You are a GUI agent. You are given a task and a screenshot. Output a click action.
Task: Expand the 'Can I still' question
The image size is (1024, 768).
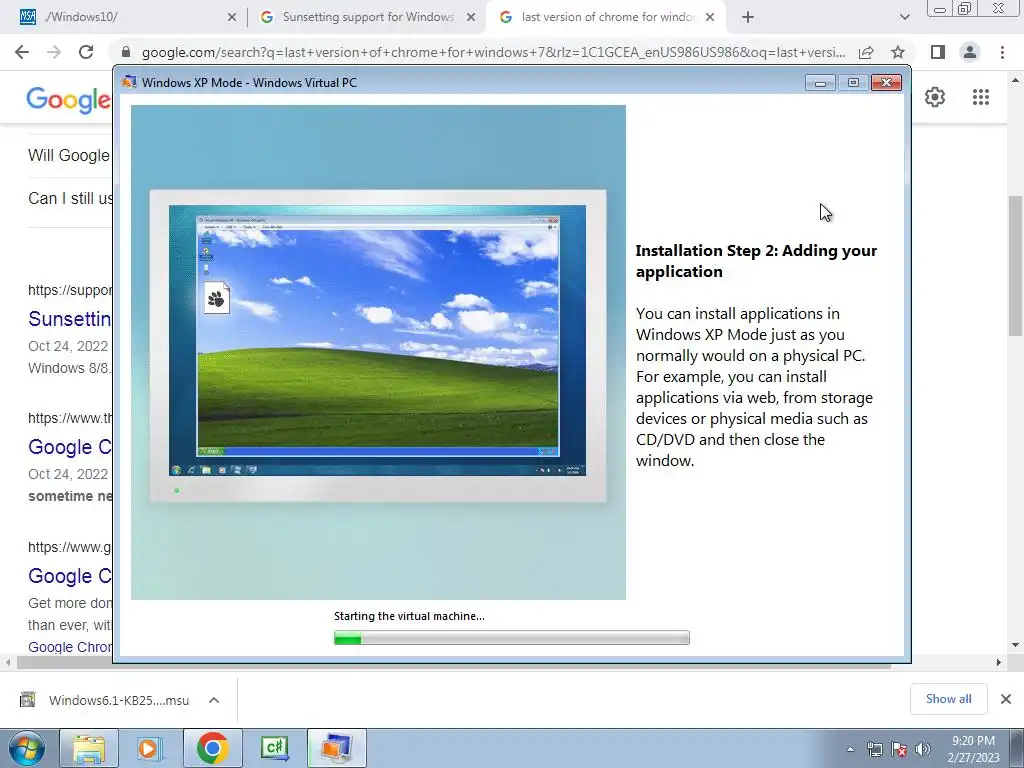click(71, 198)
